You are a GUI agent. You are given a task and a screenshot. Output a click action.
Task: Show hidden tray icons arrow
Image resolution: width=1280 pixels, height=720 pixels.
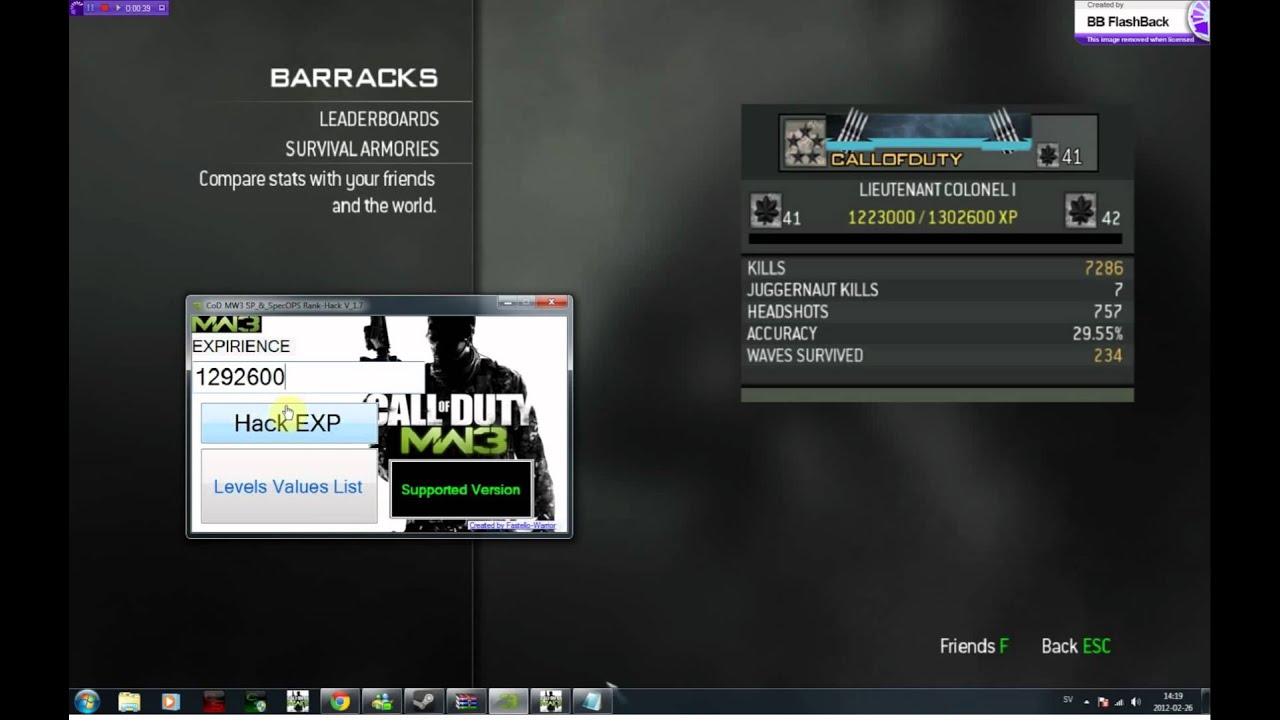[x=1086, y=702]
